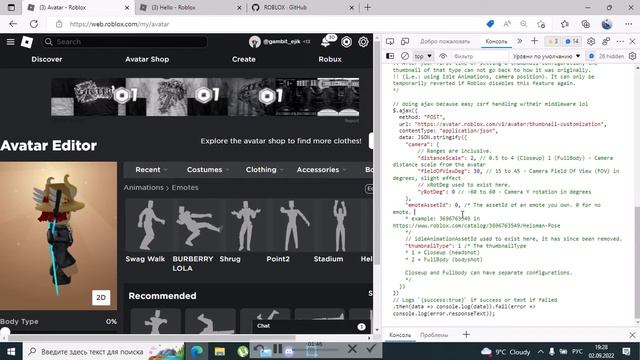Pause the screen recording
640x360 pixels.
click(278, 349)
